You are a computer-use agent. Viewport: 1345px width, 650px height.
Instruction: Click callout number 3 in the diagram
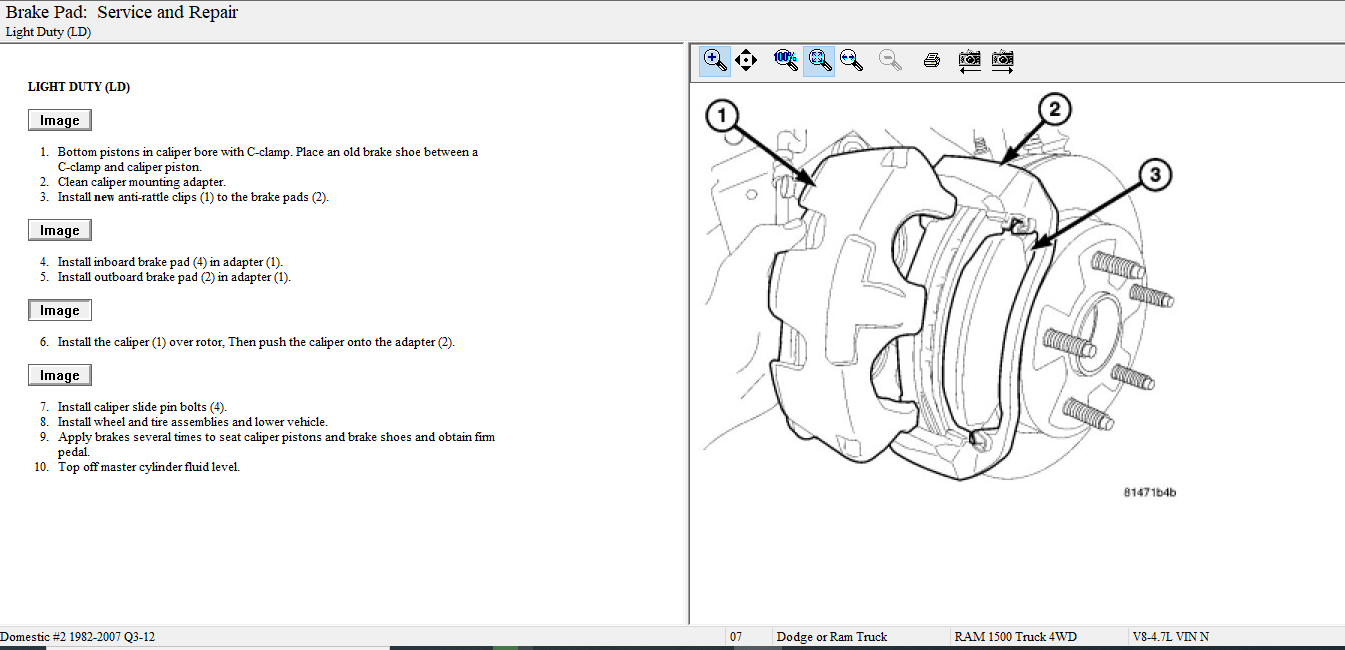click(1153, 177)
